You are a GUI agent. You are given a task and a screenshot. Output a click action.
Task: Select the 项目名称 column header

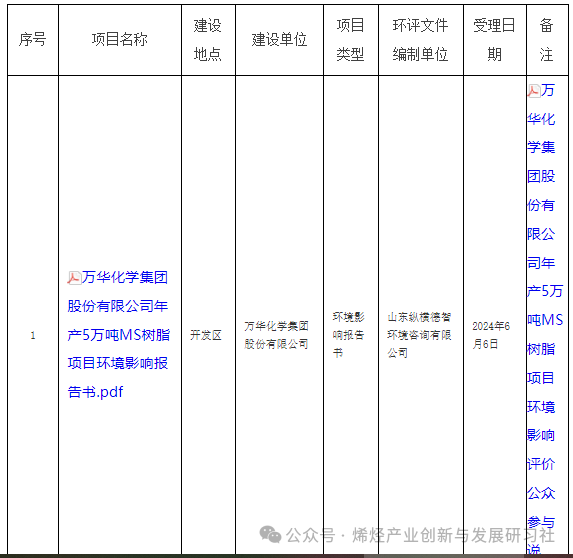120,39
